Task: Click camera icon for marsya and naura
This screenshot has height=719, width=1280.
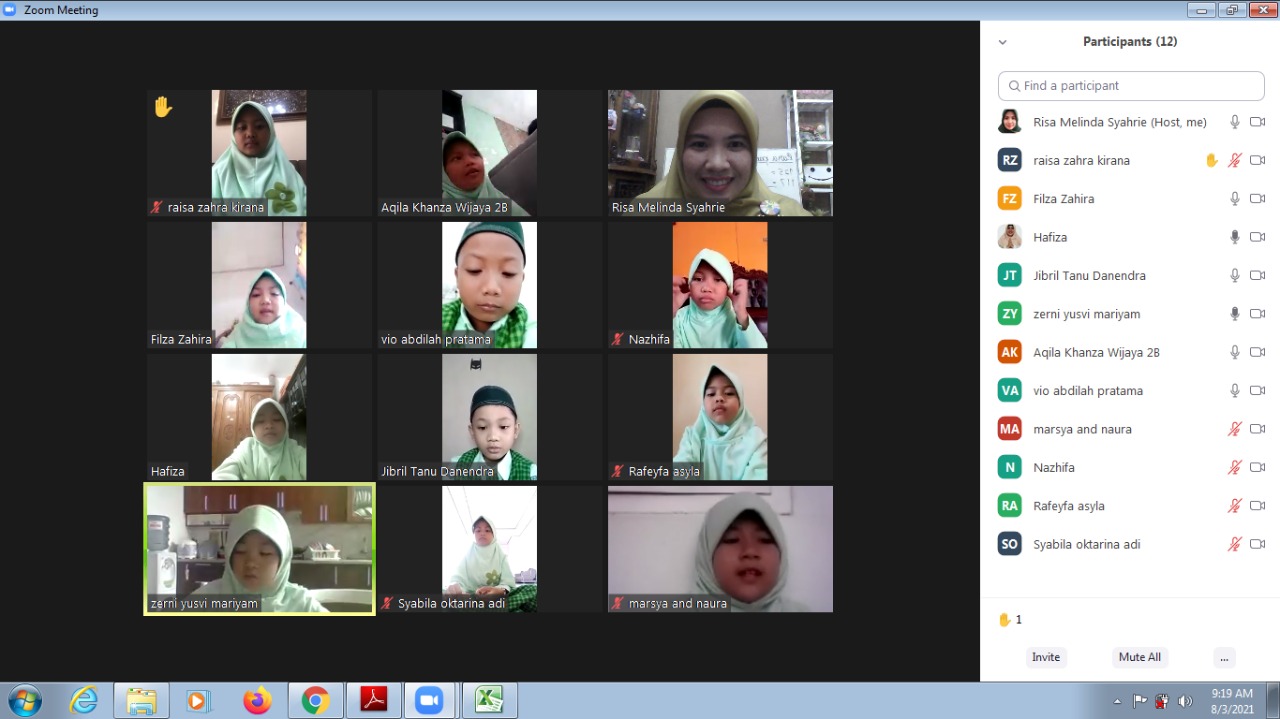Action: (x=1257, y=429)
